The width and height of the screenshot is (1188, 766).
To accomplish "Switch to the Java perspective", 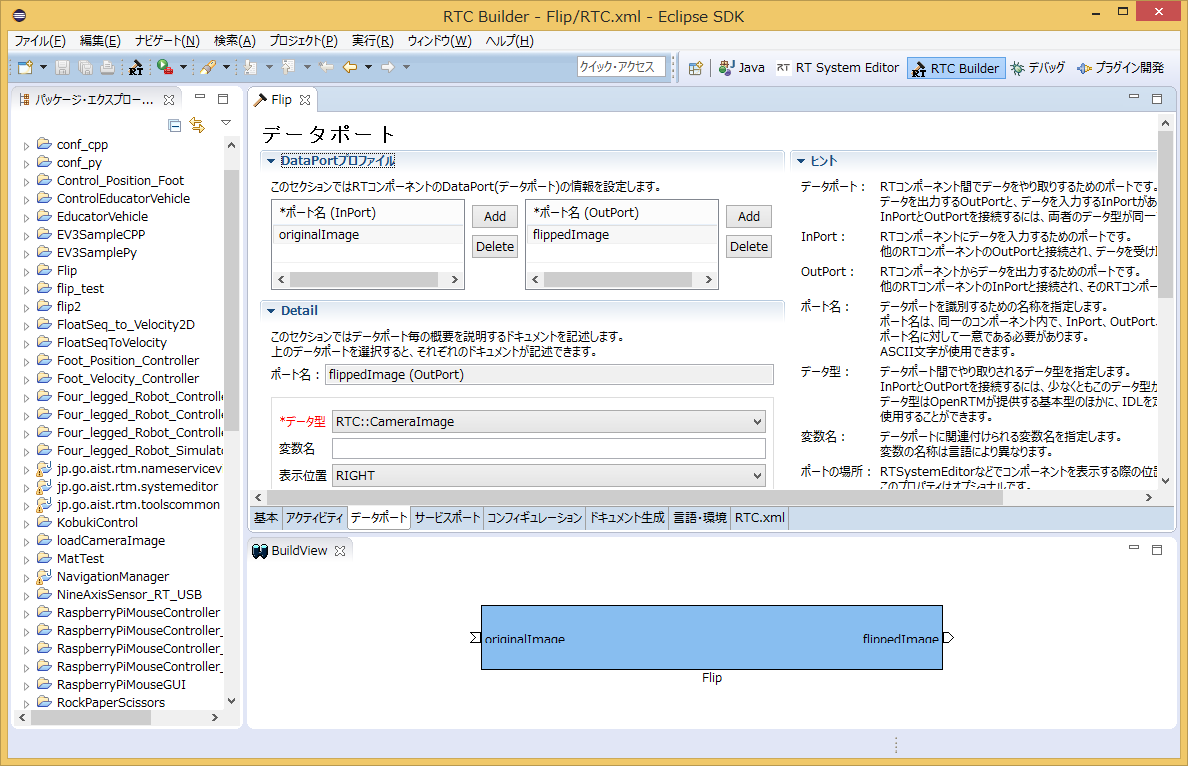I will pos(742,67).
